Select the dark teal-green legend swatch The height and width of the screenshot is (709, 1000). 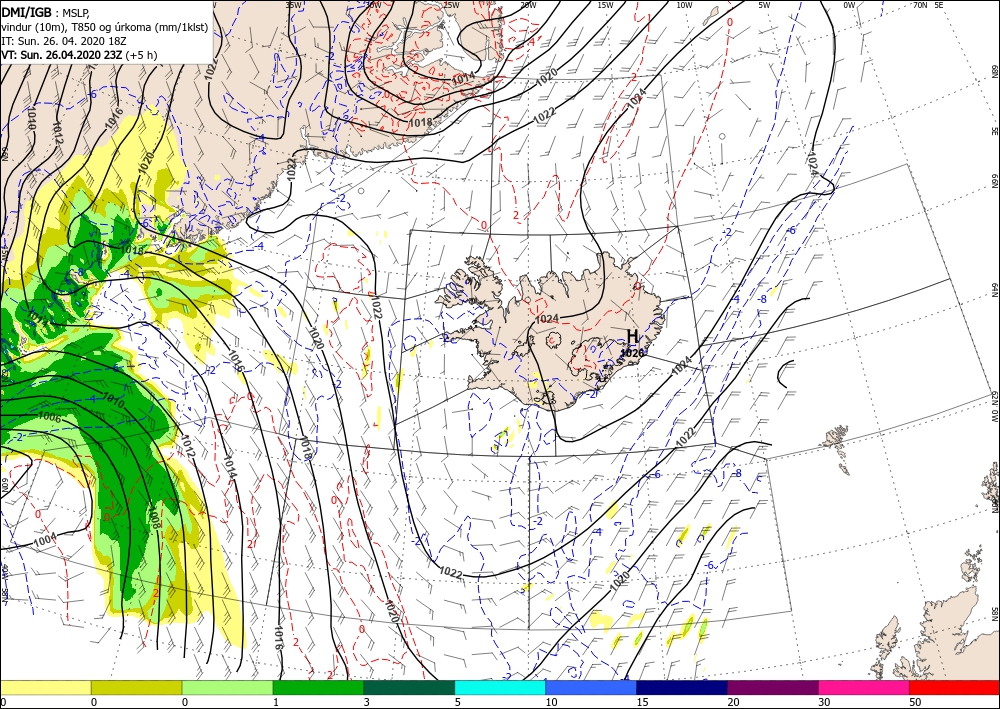pyautogui.click(x=409, y=688)
